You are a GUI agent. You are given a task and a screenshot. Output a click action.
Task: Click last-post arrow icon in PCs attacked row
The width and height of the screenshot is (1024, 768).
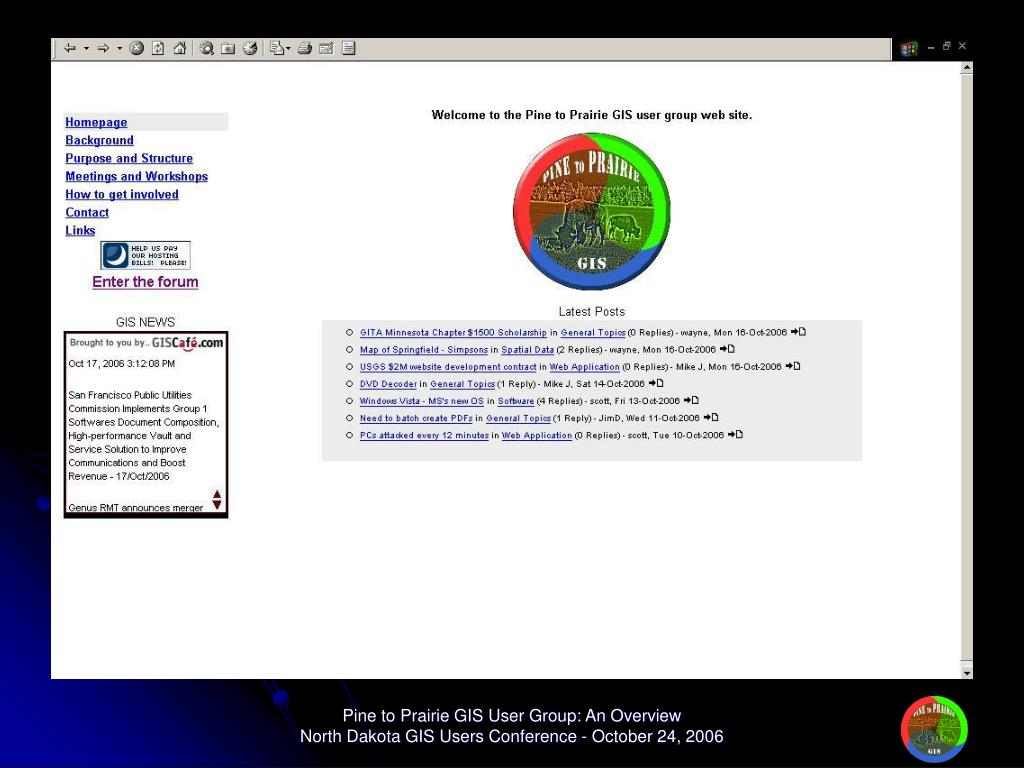tap(735, 434)
